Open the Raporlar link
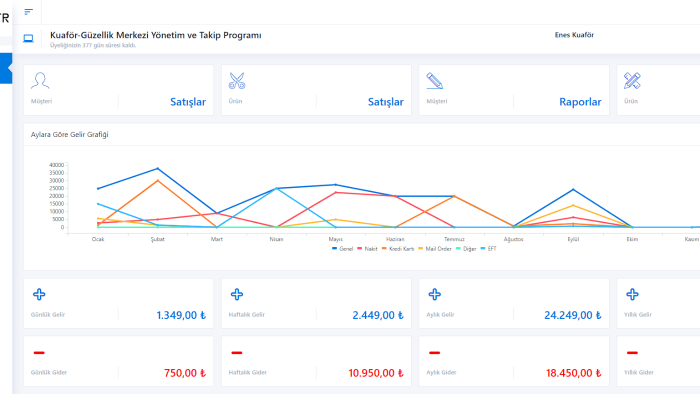Image resolution: width=700 pixels, height=394 pixels. click(x=580, y=102)
